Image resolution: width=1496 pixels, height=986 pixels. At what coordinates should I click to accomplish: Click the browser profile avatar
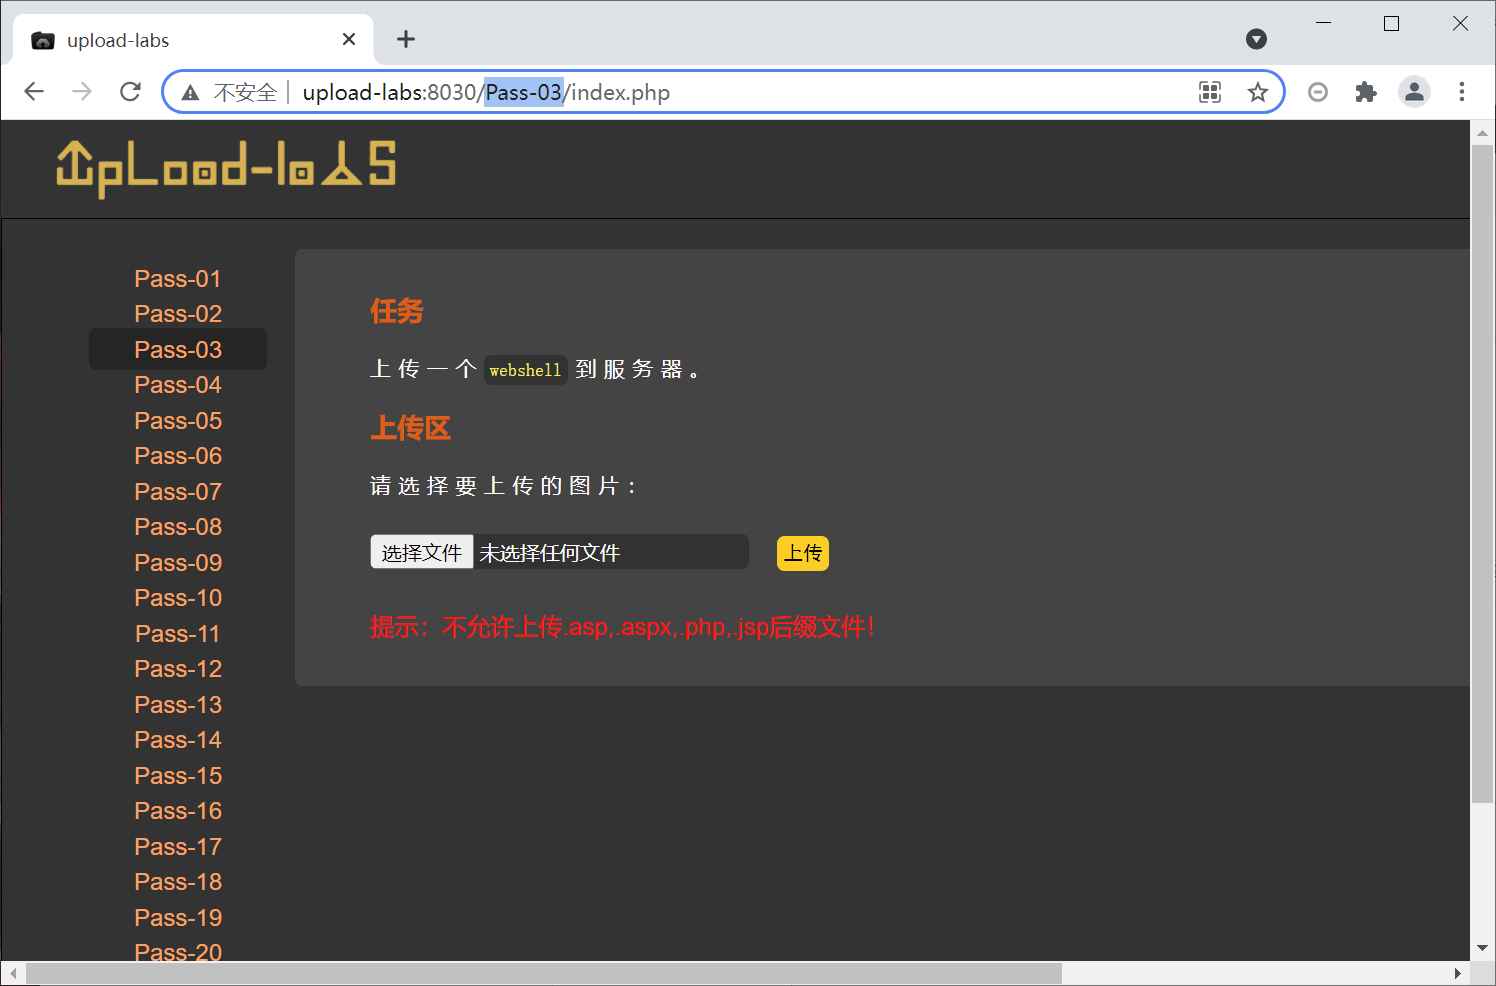1414,91
